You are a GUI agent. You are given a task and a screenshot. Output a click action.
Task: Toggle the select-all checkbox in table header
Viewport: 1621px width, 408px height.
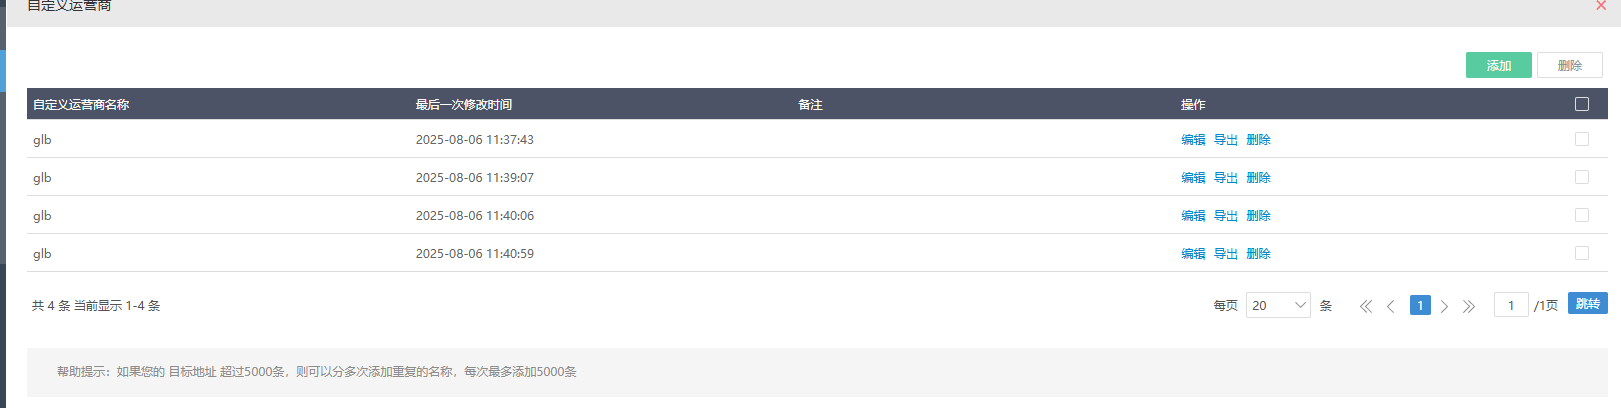tap(1582, 104)
